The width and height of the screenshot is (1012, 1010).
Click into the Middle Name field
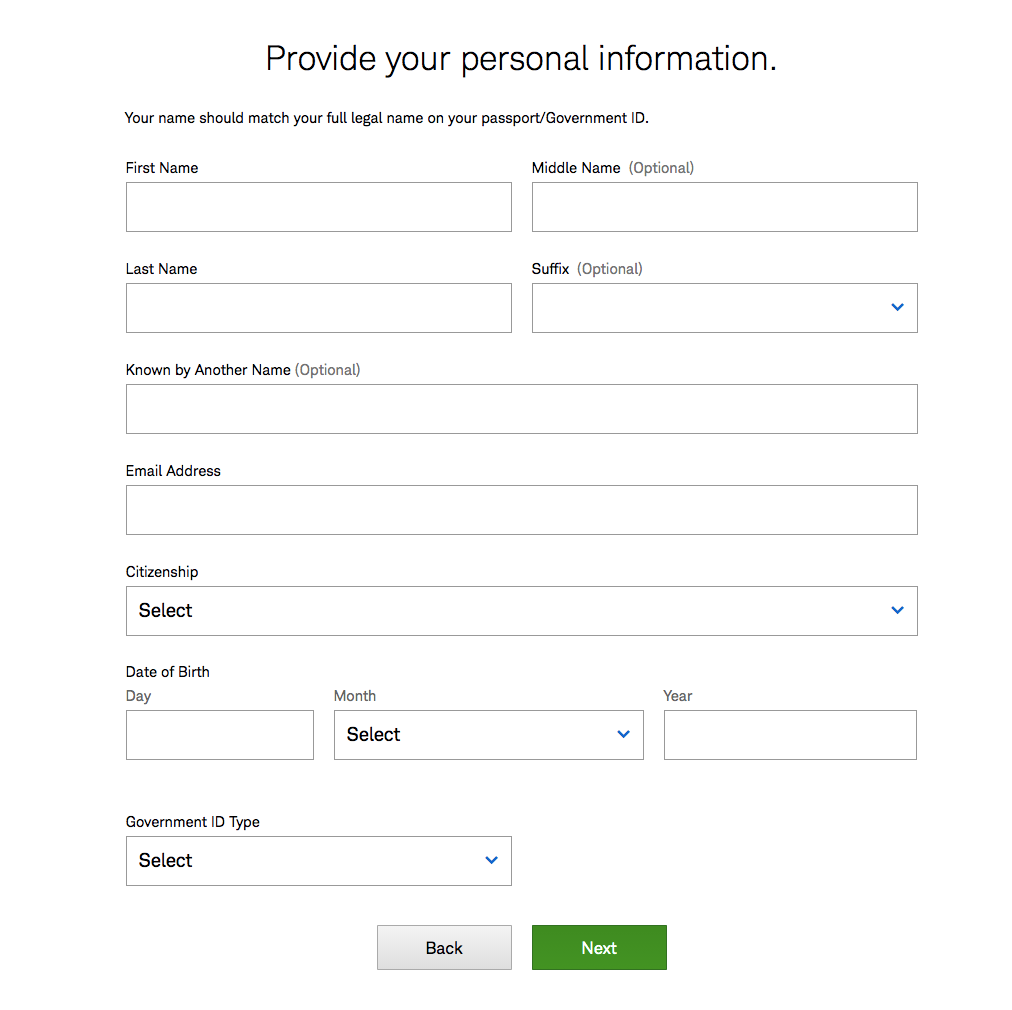pyautogui.click(x=724, y=207)
